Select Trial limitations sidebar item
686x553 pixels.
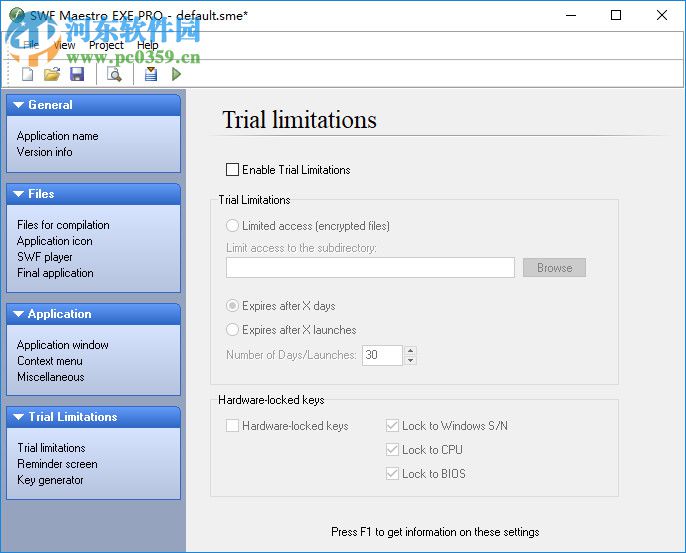coord(51,448)
